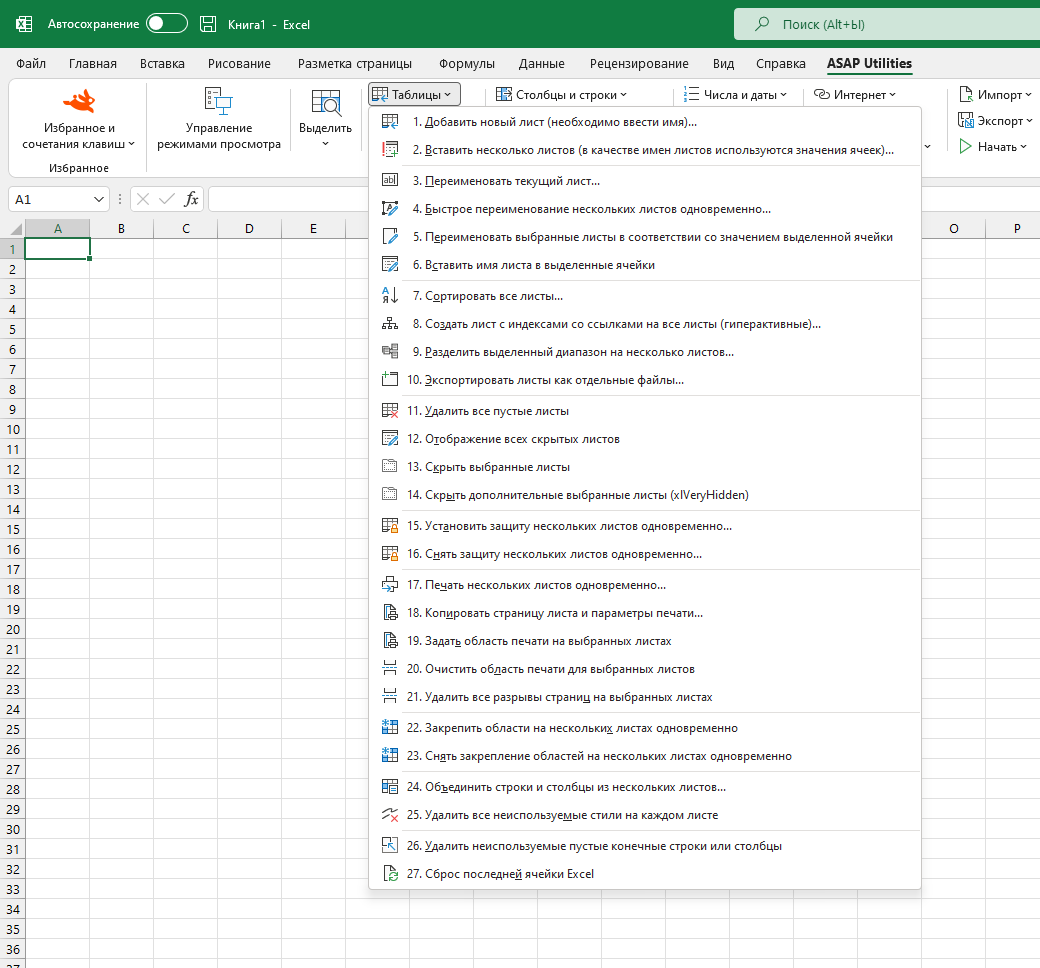This screenshot has height=968, width=1040.
Task: Expand the Интернет dropdown
Action: tap(855, 95)
